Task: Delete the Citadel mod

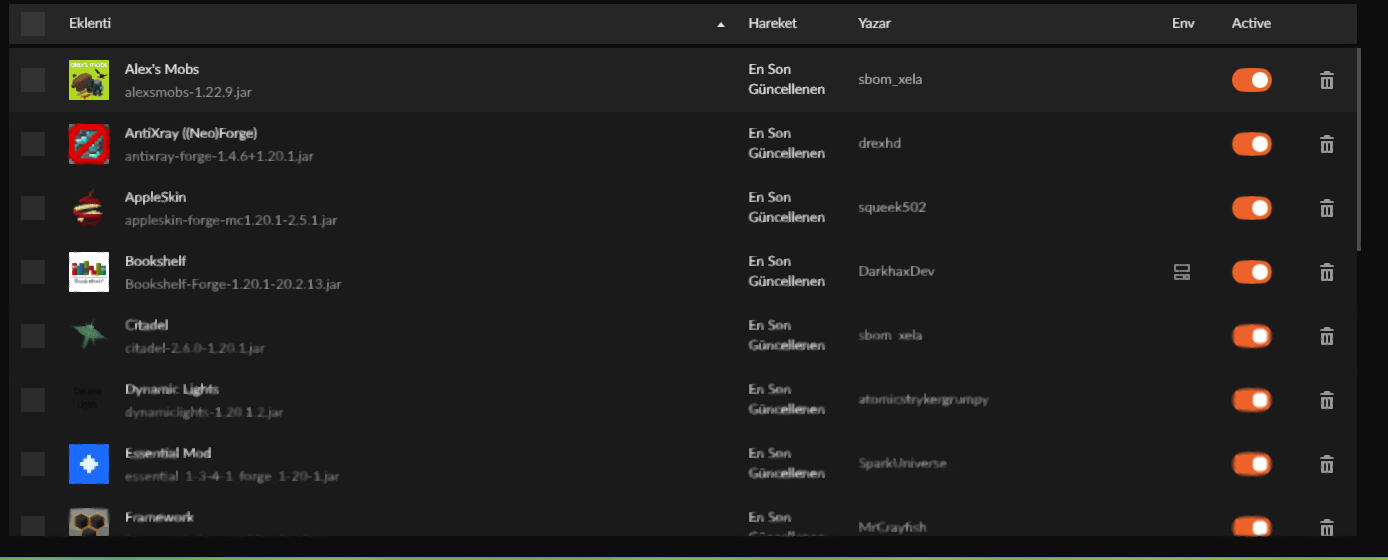Action: tap(1327, 336)
